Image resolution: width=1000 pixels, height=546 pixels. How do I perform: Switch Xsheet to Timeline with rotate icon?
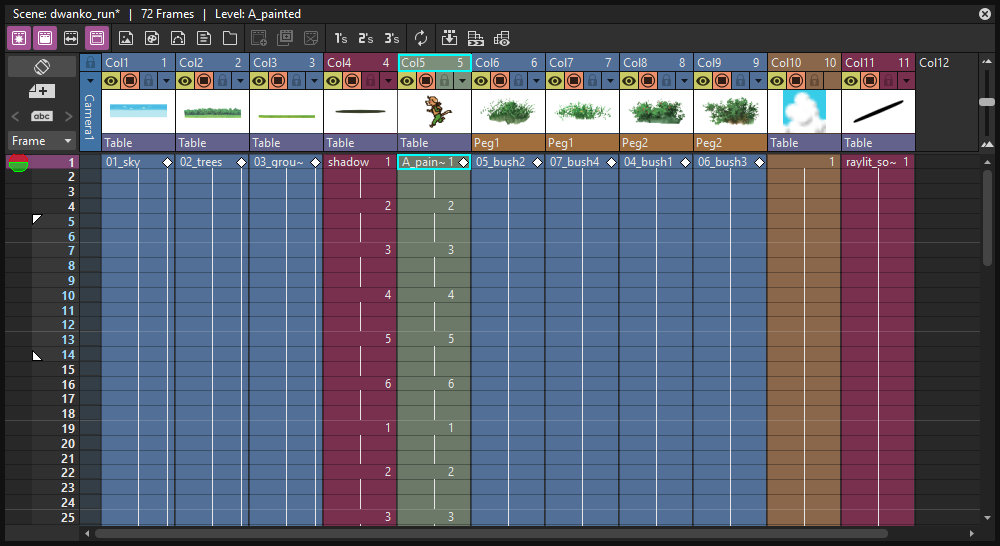coord(42,66)
